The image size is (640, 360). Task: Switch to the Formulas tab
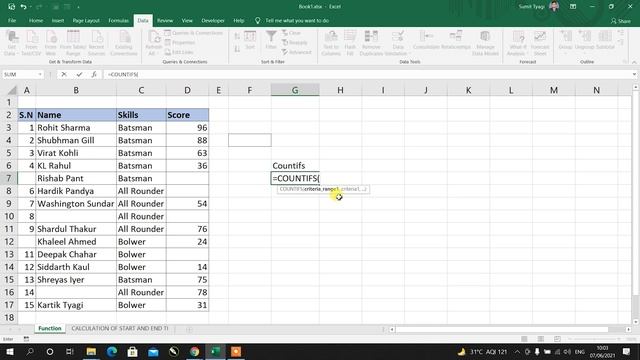pos(118,20)
